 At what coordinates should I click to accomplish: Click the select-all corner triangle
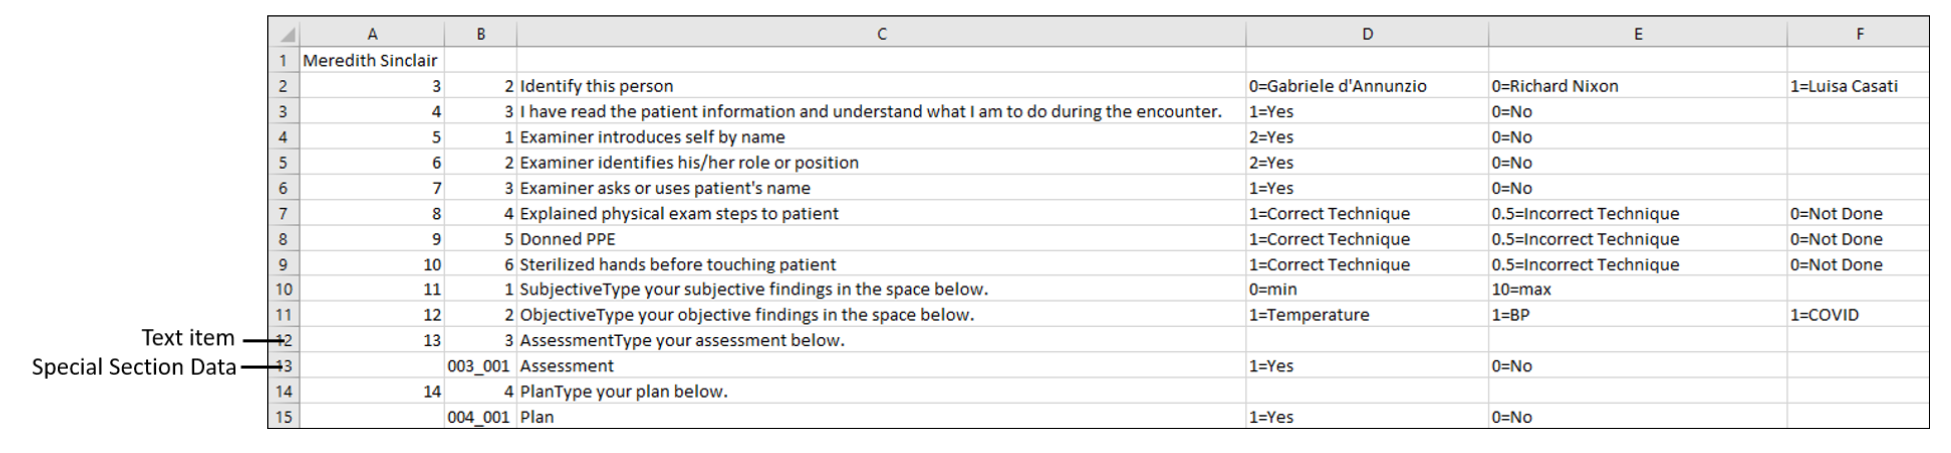[x=284, y=34]
